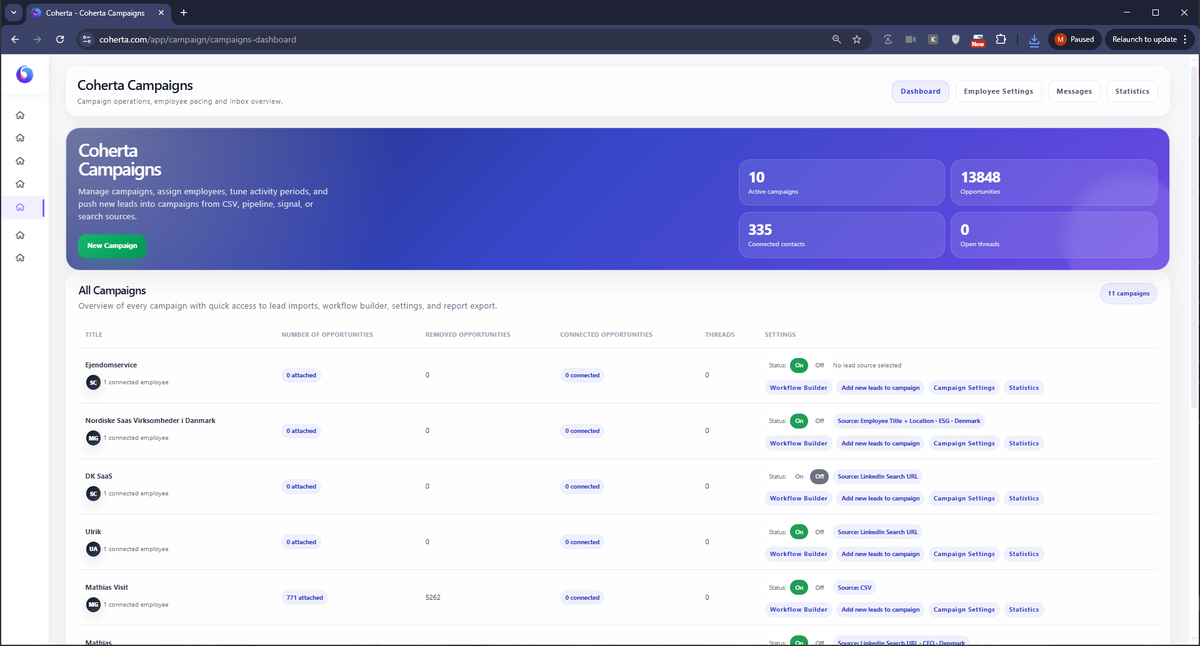The height and width of the screenshot is (646, 1200).
Task: Open Chrome menu via Relaunch to update
Action: 1148,39
